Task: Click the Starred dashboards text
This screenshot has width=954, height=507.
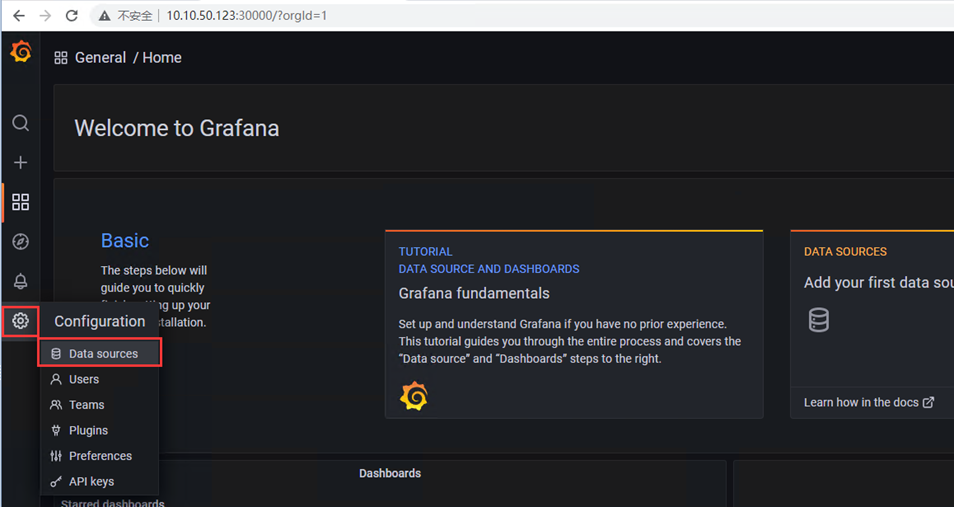Action: pyautogui.click(x=113, y=503)
